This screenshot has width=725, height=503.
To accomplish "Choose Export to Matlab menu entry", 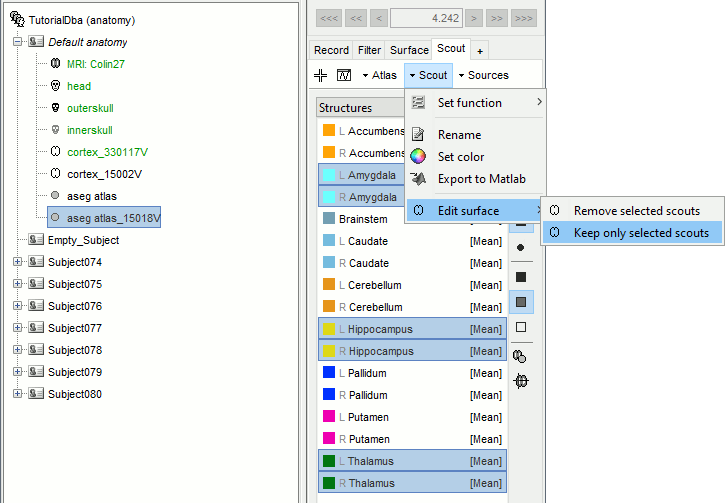I will pos(481,179).
